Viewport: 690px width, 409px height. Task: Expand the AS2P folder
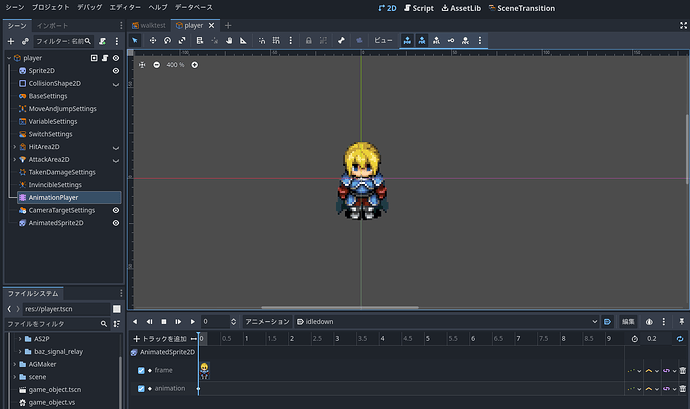pyautogui.click(x=20, y=339)
